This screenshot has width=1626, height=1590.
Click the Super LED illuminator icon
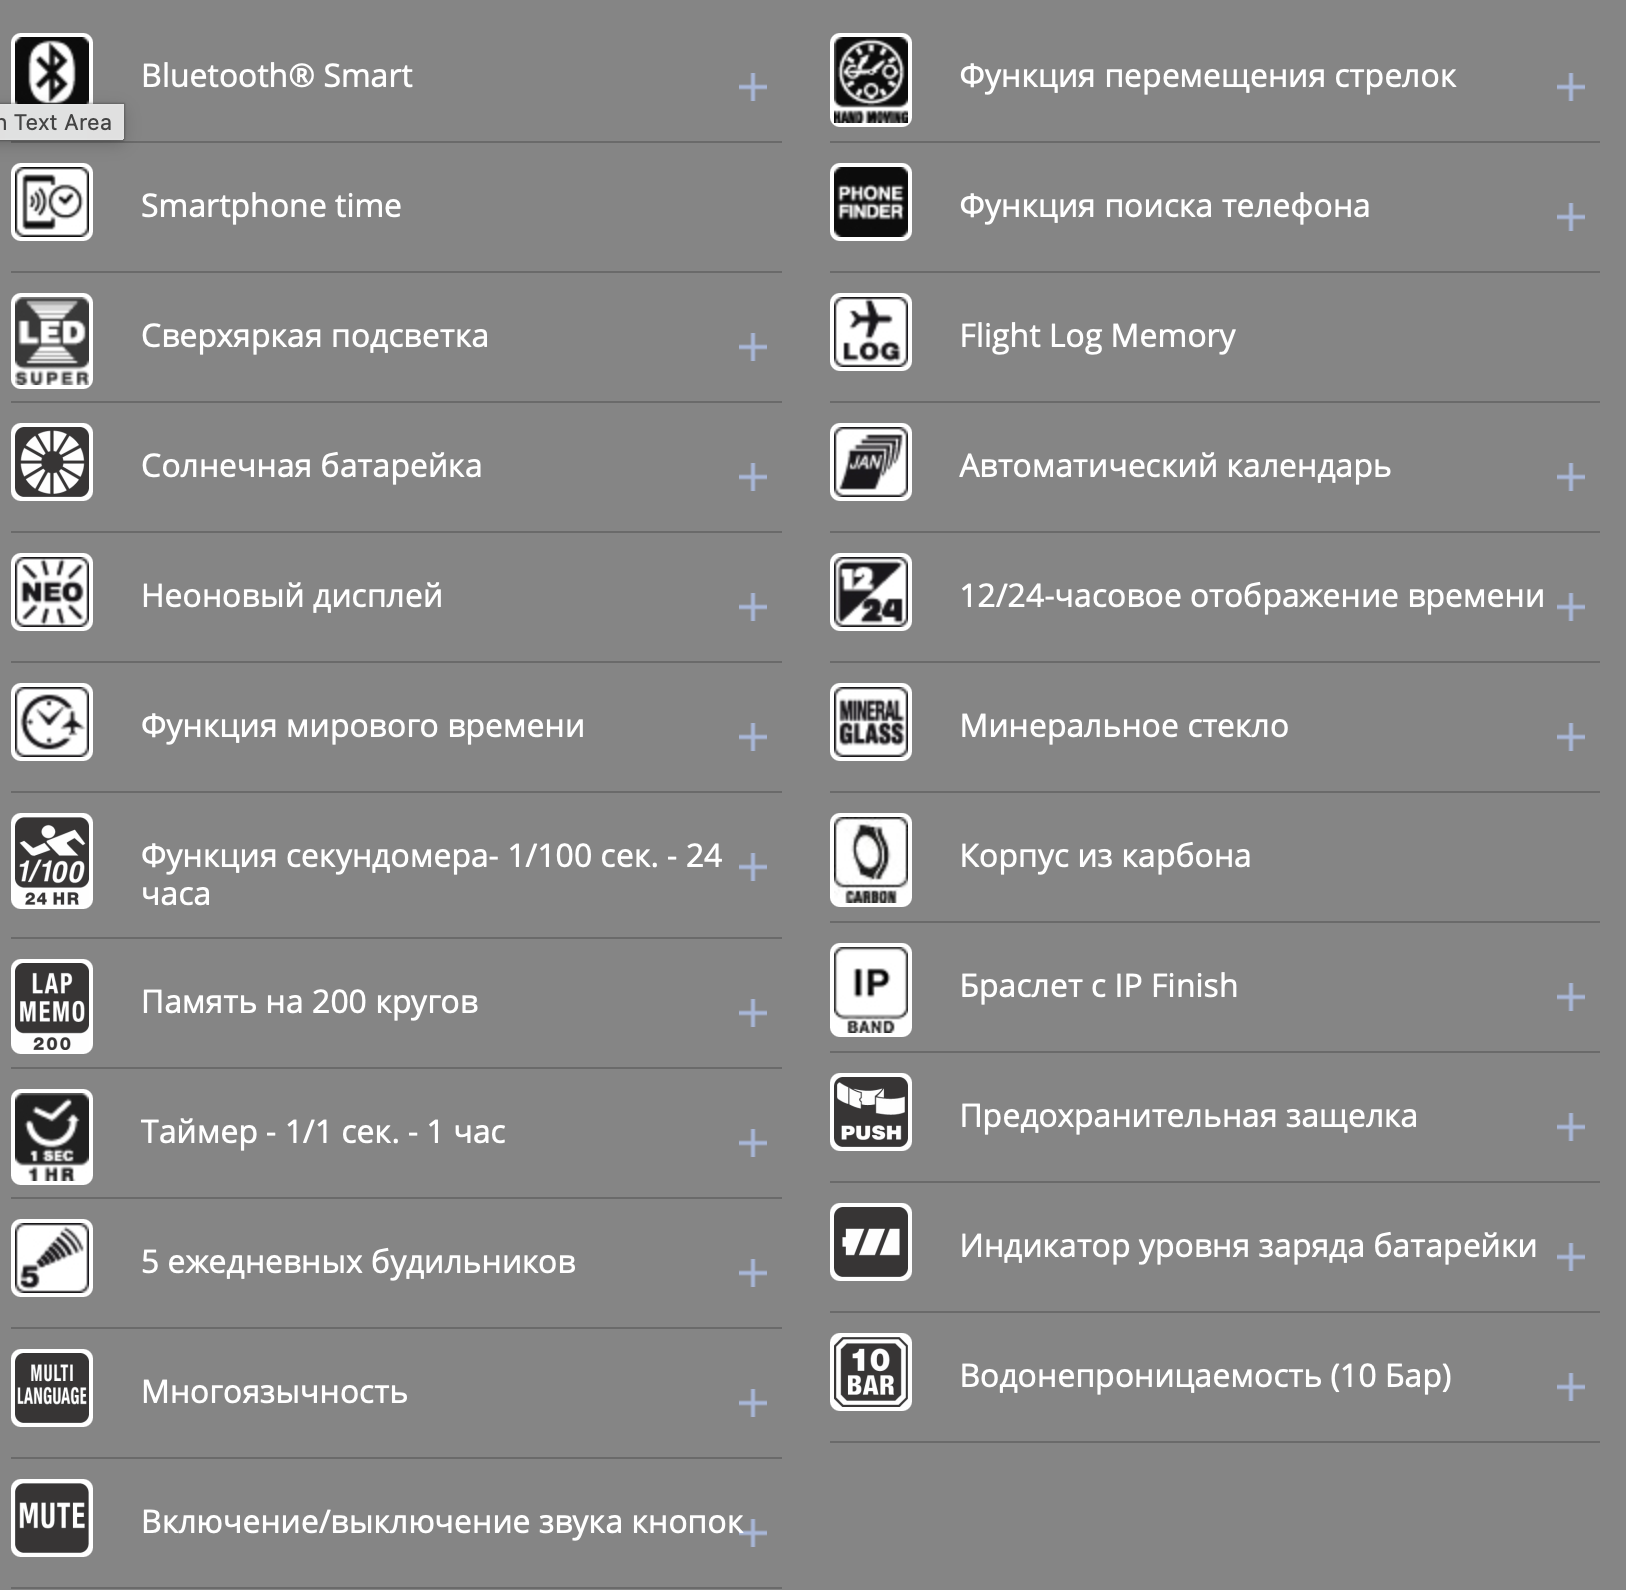pyautogui.click(x=52, y=340)
